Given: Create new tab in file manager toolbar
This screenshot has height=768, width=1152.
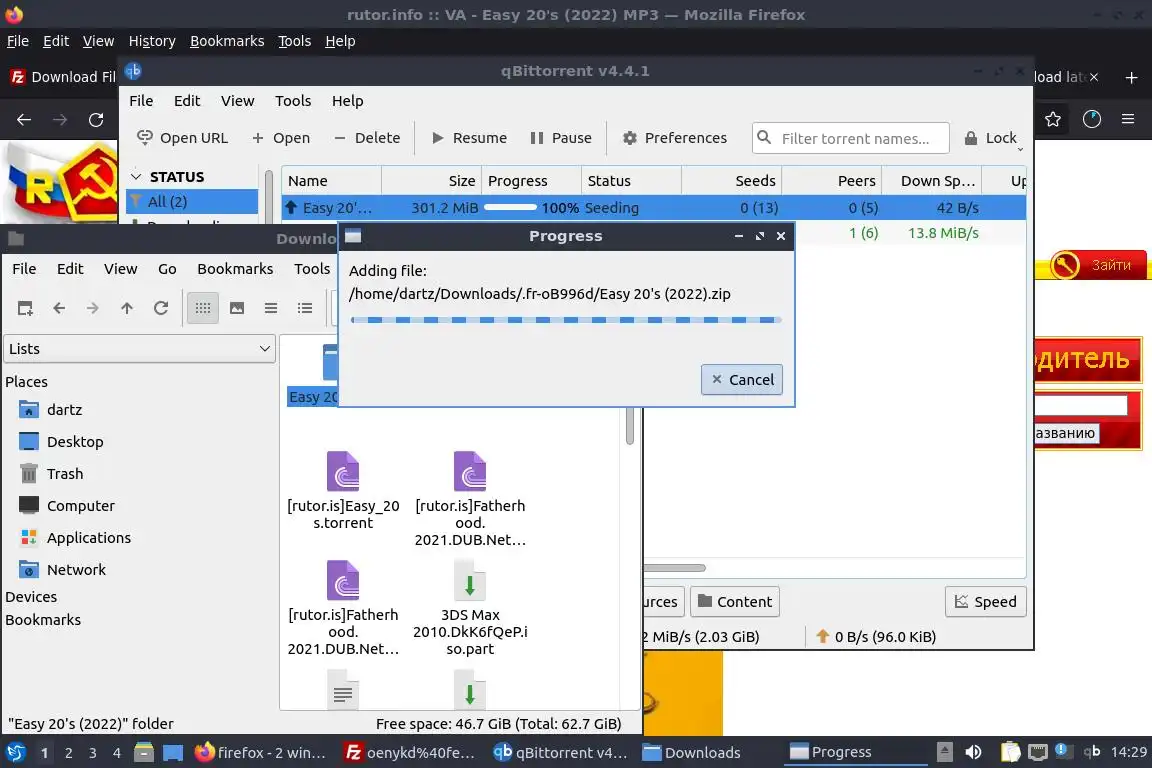Looking at the screenshot, I should click(25, 308).
